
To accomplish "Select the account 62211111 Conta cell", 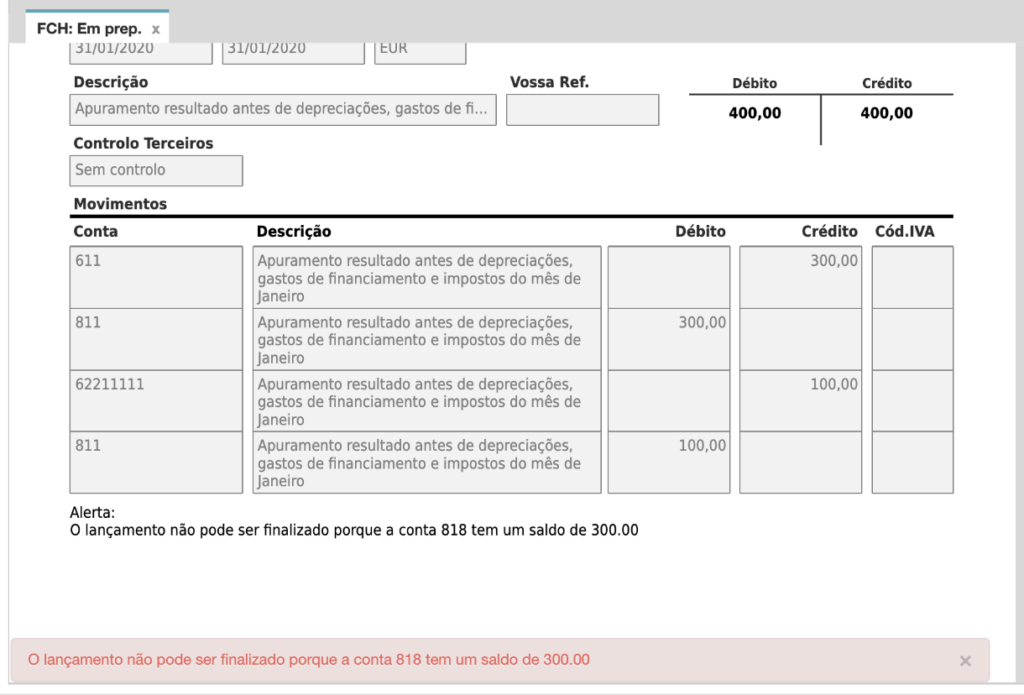I will [x=156, y=401].
